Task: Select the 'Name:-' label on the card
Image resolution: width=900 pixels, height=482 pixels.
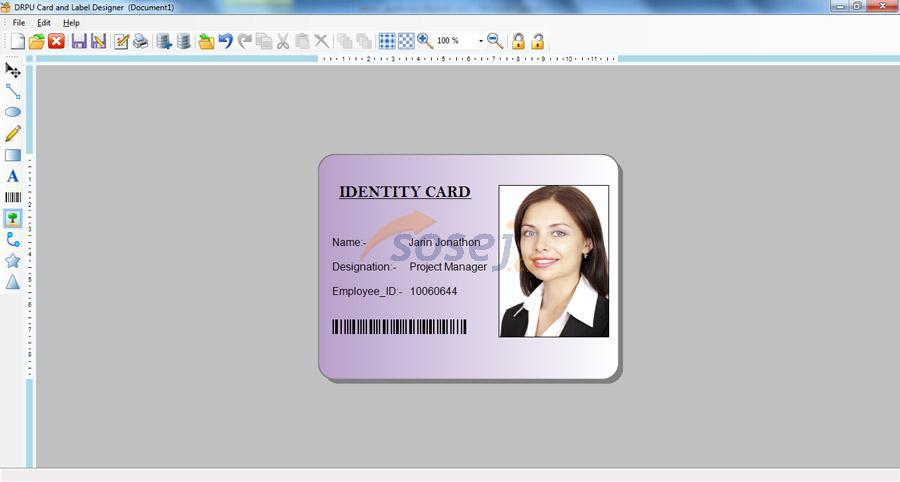Action: (x=349, y=242)
